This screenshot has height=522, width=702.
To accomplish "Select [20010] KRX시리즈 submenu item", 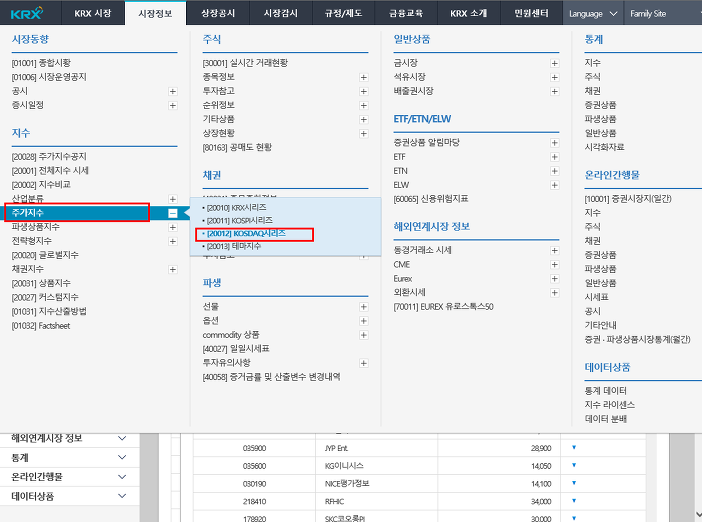I will click(236, 207).
